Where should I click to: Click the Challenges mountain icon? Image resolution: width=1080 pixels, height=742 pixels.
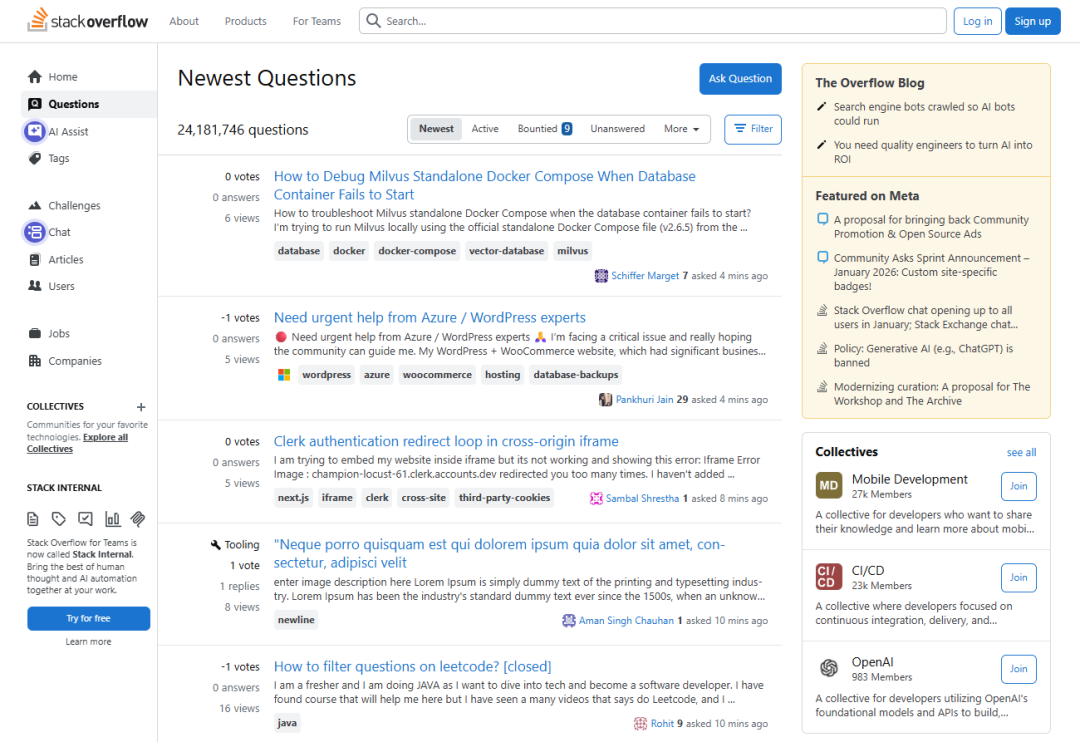click(34, 205)
